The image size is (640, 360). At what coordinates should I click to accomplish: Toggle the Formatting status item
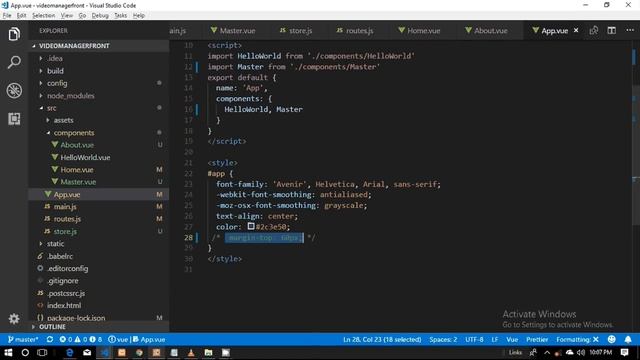click(x=577, y=340)
